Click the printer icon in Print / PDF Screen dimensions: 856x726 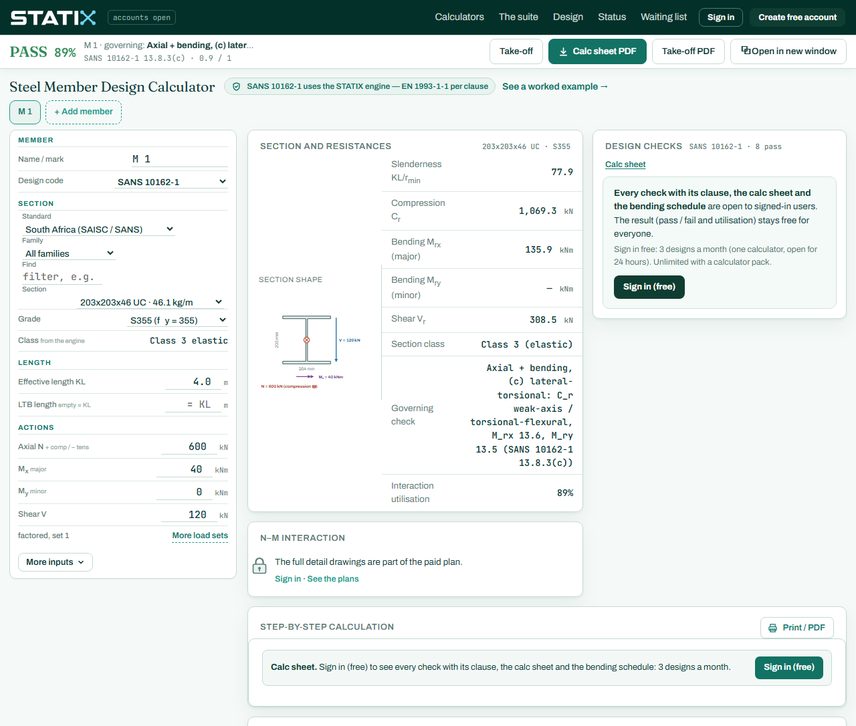tap(772, 628)
